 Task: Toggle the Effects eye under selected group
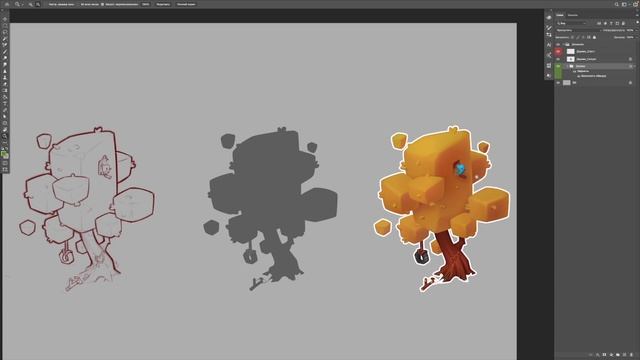coord(574,71)
